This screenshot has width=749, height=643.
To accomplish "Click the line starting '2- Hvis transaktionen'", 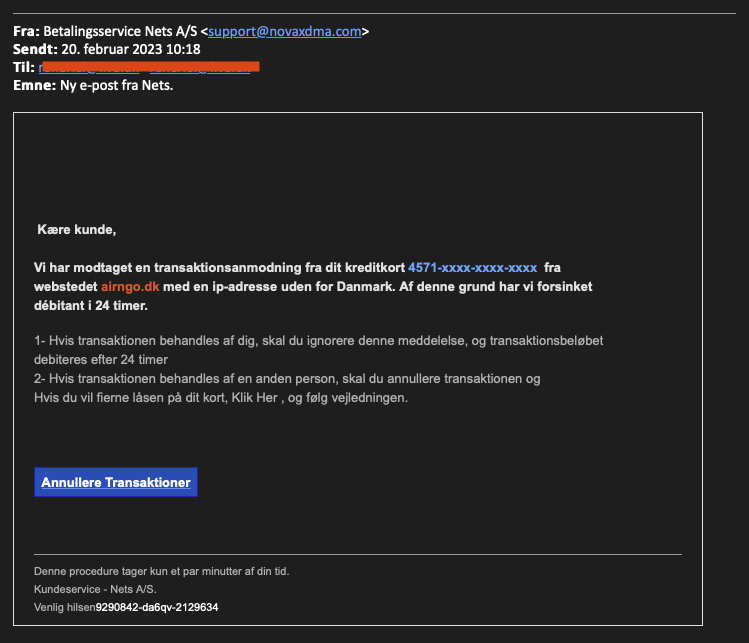I will (x=287, y=379).
